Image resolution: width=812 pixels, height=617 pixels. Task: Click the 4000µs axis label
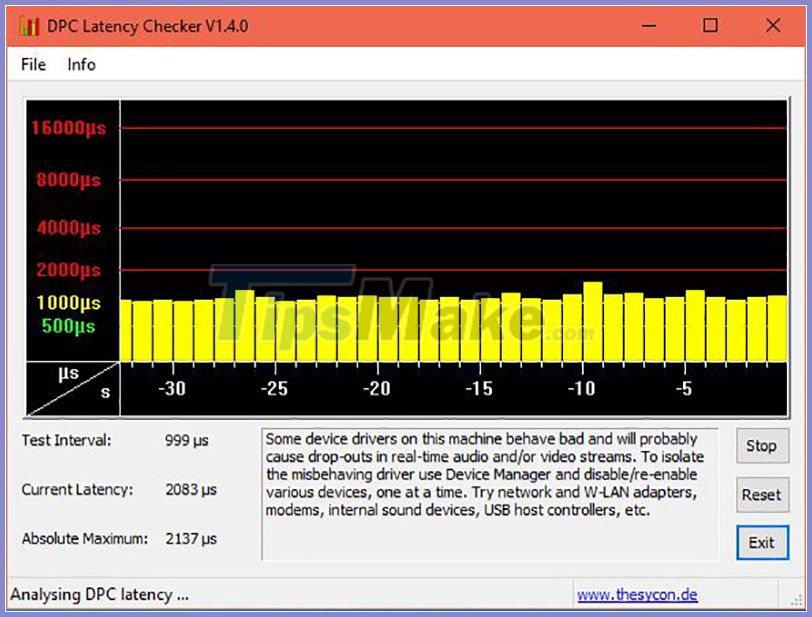coord(70,227)
